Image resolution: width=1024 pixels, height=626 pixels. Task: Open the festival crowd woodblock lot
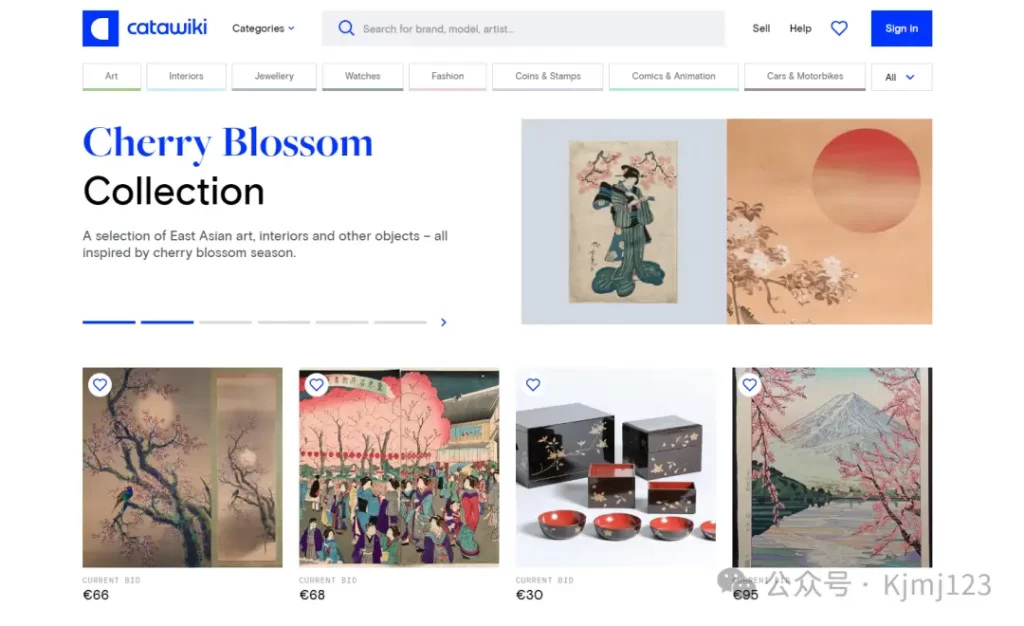(399, 467)
